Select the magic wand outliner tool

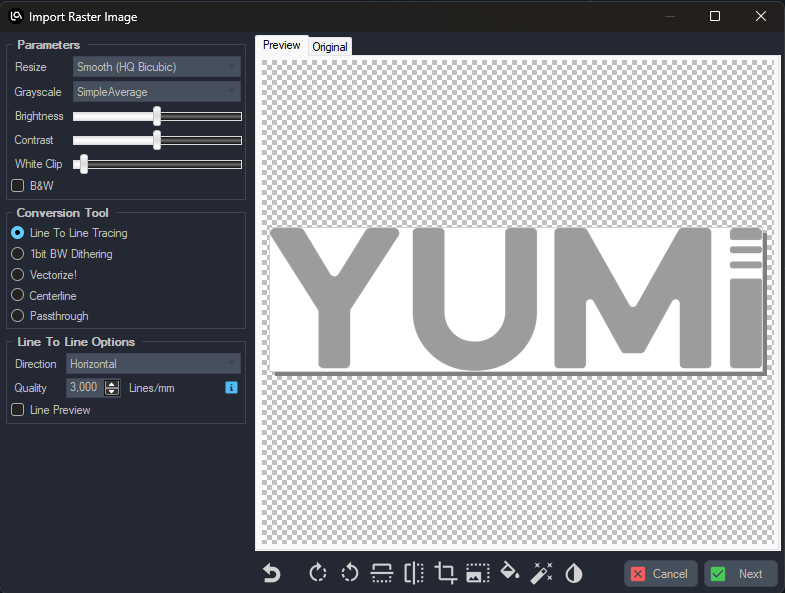pyautogui.click(x=542, y=573)
